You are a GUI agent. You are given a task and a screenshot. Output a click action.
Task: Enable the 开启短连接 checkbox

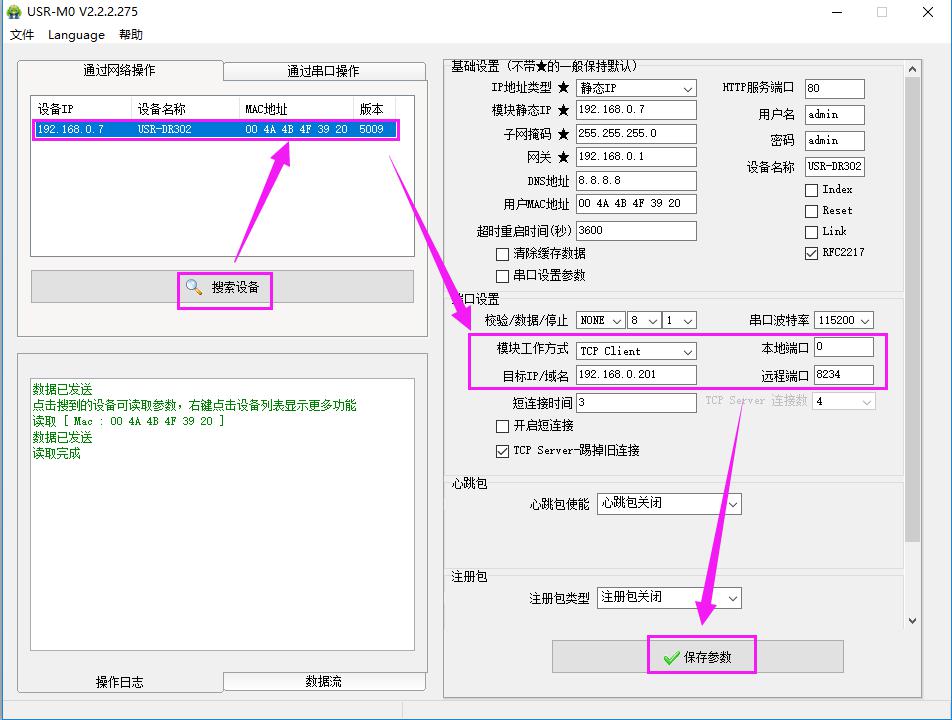503,426
